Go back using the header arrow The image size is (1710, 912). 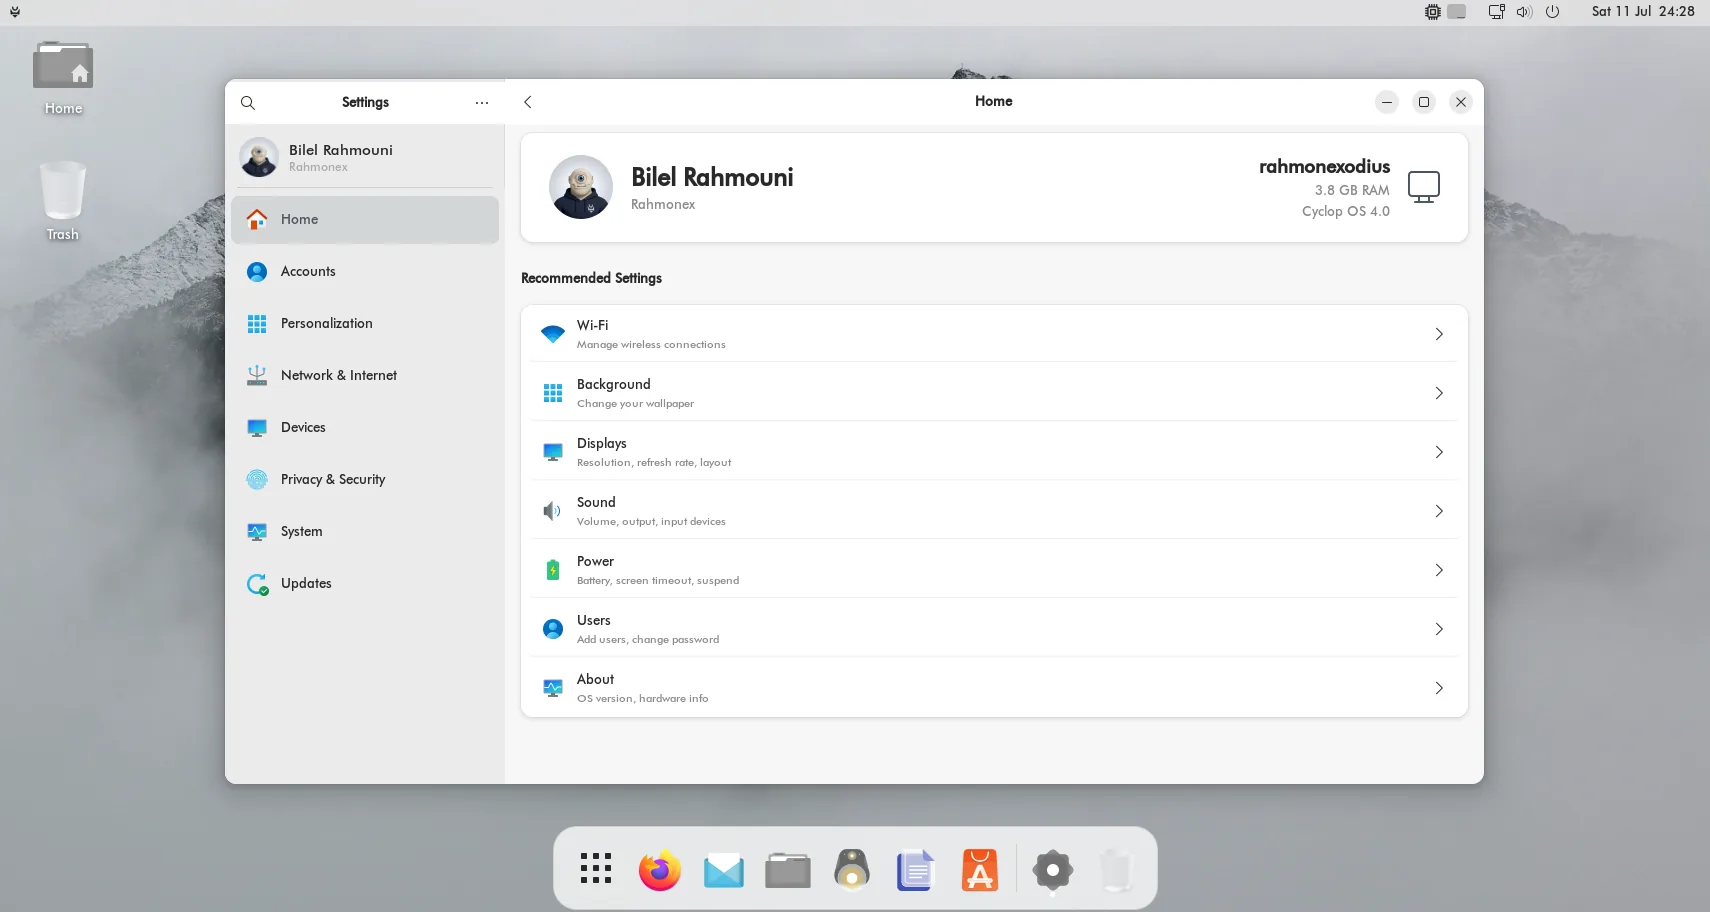528,102
